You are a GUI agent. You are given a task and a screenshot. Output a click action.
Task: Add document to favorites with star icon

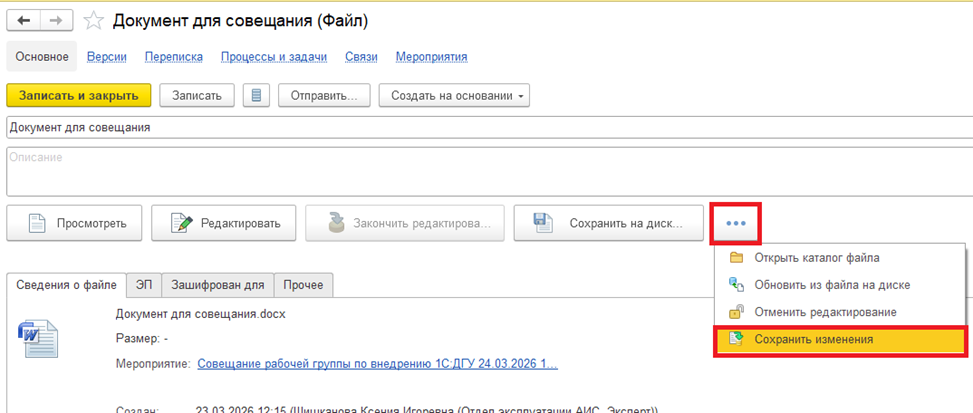[x=93, y=19]
